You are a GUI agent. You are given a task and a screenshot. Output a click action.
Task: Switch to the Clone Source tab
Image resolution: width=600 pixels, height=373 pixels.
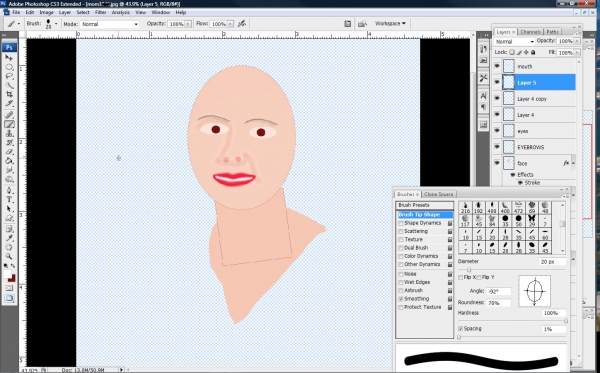point(439,194)
